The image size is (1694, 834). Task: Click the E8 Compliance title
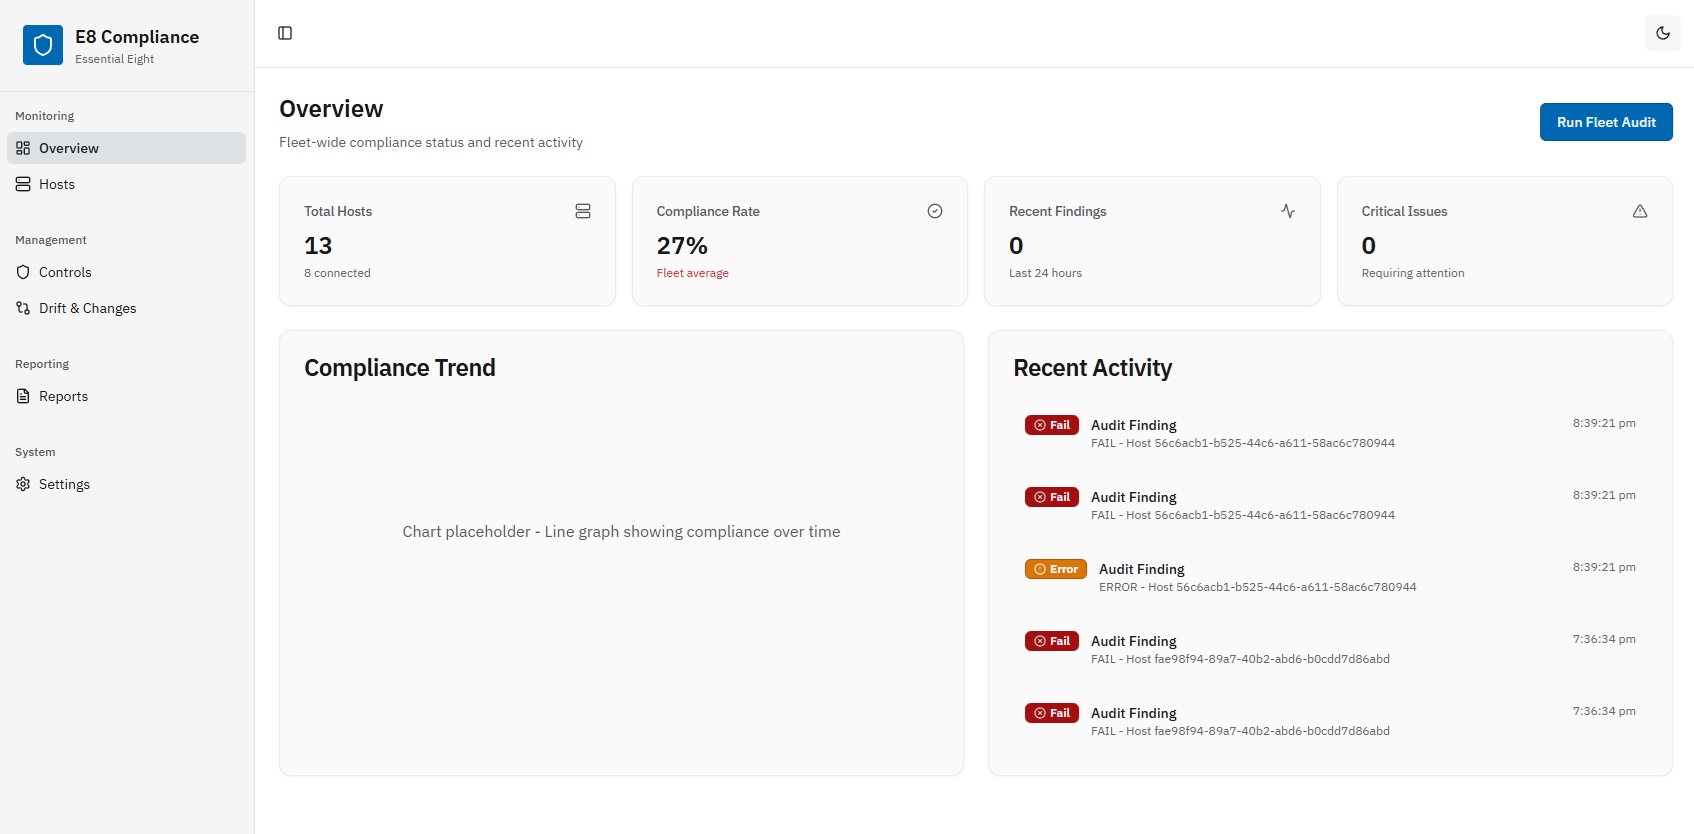pos(137,37)
